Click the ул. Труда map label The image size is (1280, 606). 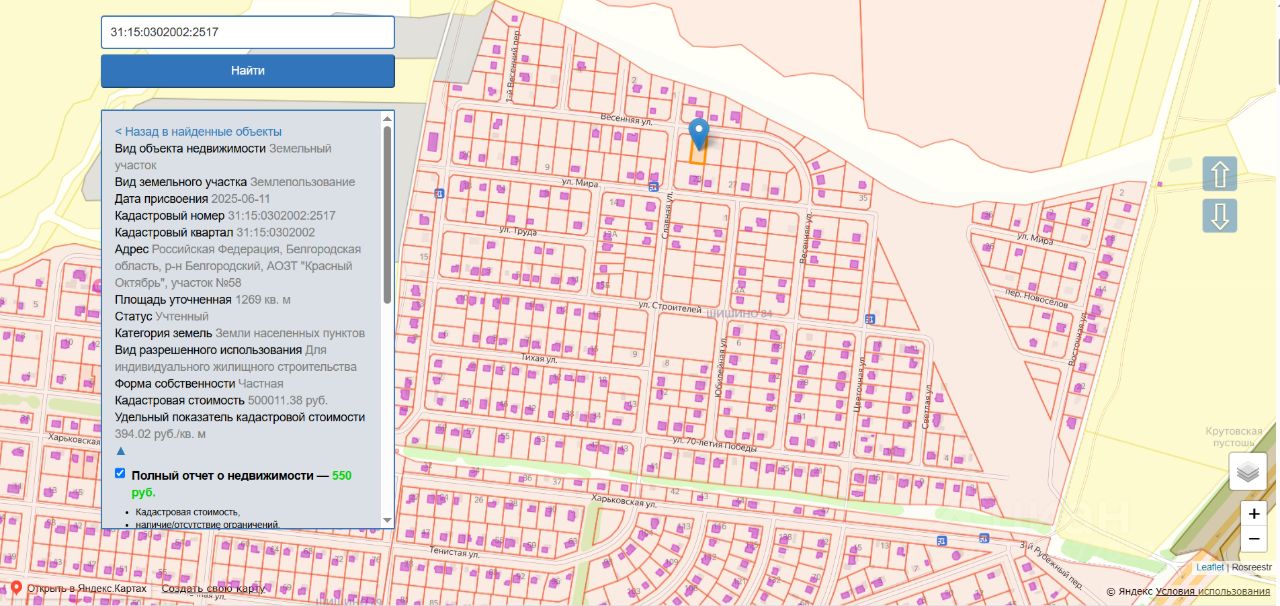tap(518, 231)
